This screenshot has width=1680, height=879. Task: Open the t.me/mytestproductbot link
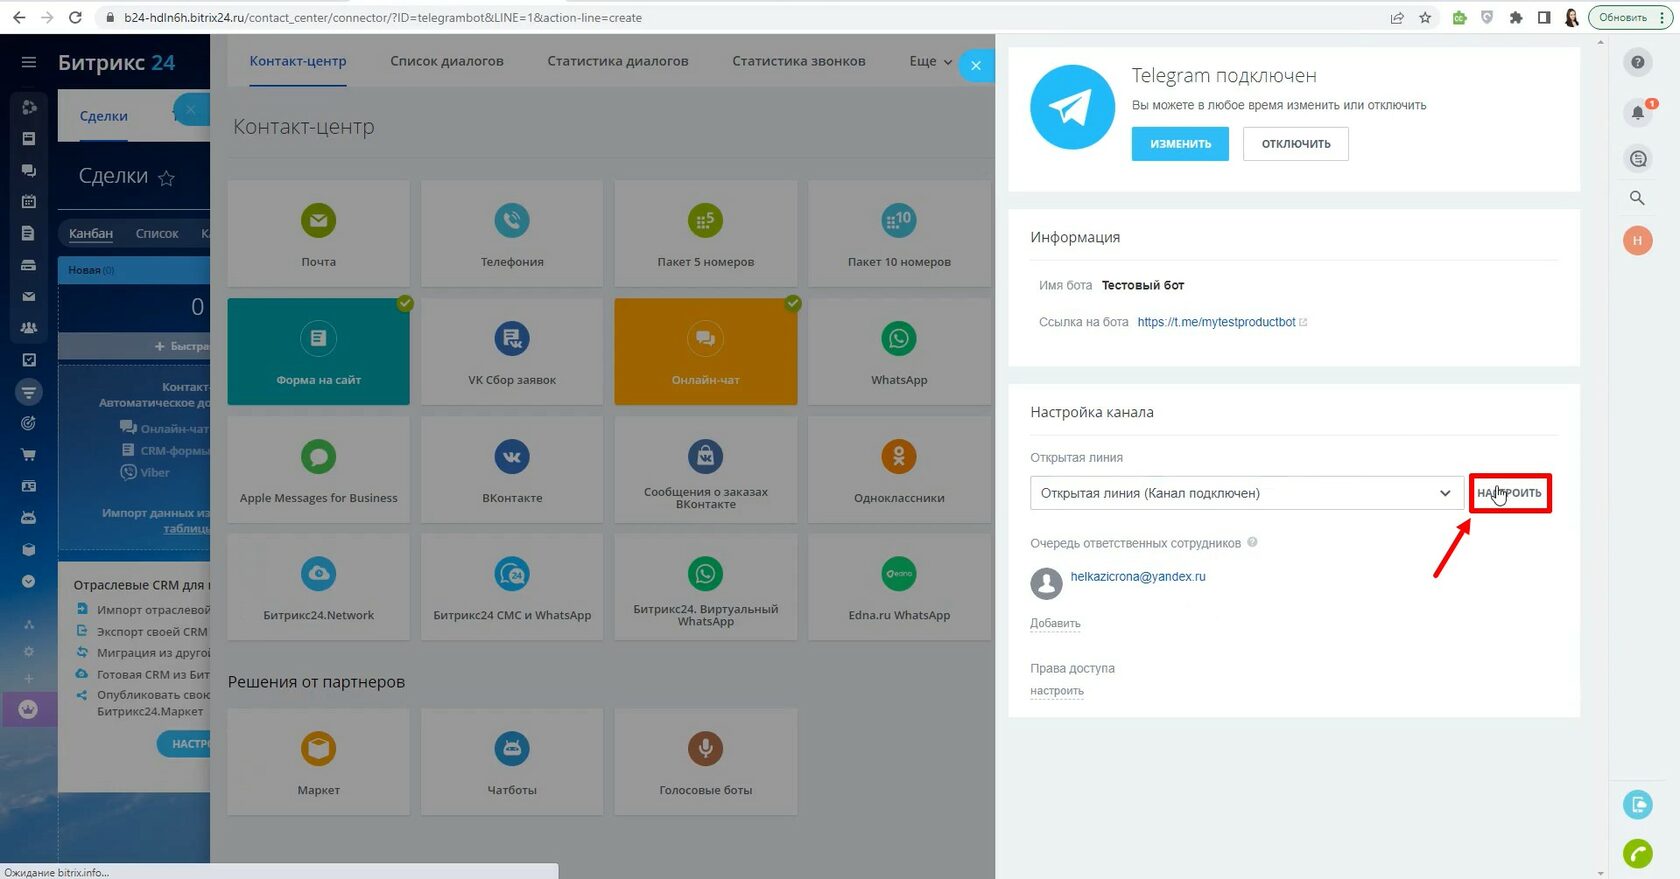coord(1216,322)
